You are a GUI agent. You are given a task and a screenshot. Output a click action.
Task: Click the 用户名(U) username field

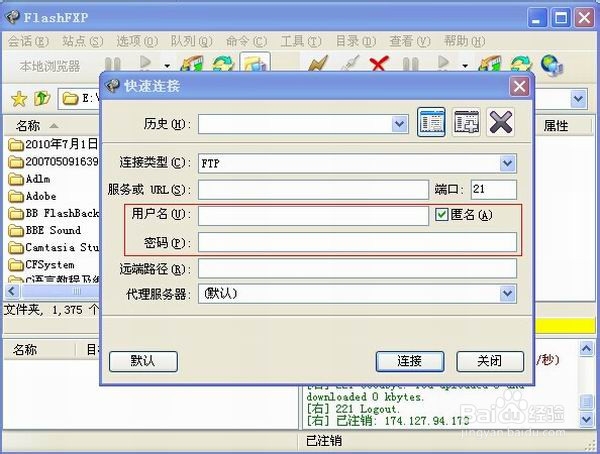[x=313, y=216]
